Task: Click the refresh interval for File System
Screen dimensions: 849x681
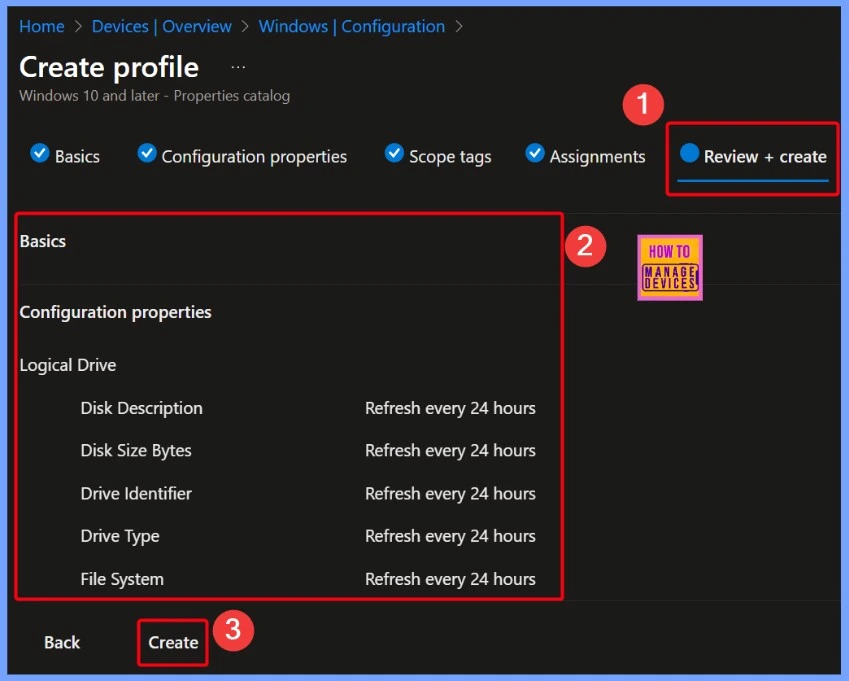Action: tap(450, 579)
